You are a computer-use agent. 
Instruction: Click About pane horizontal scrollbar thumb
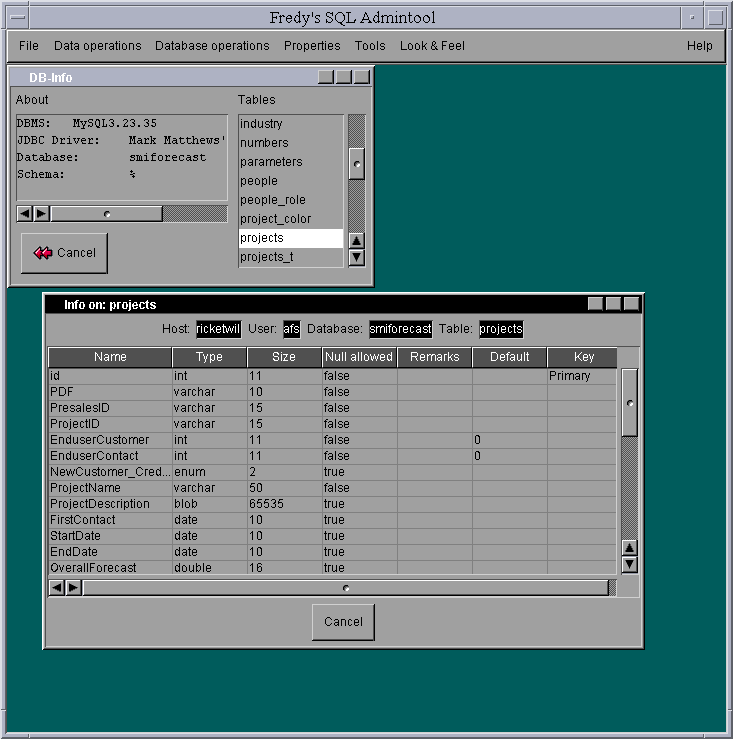coord(107,214)
